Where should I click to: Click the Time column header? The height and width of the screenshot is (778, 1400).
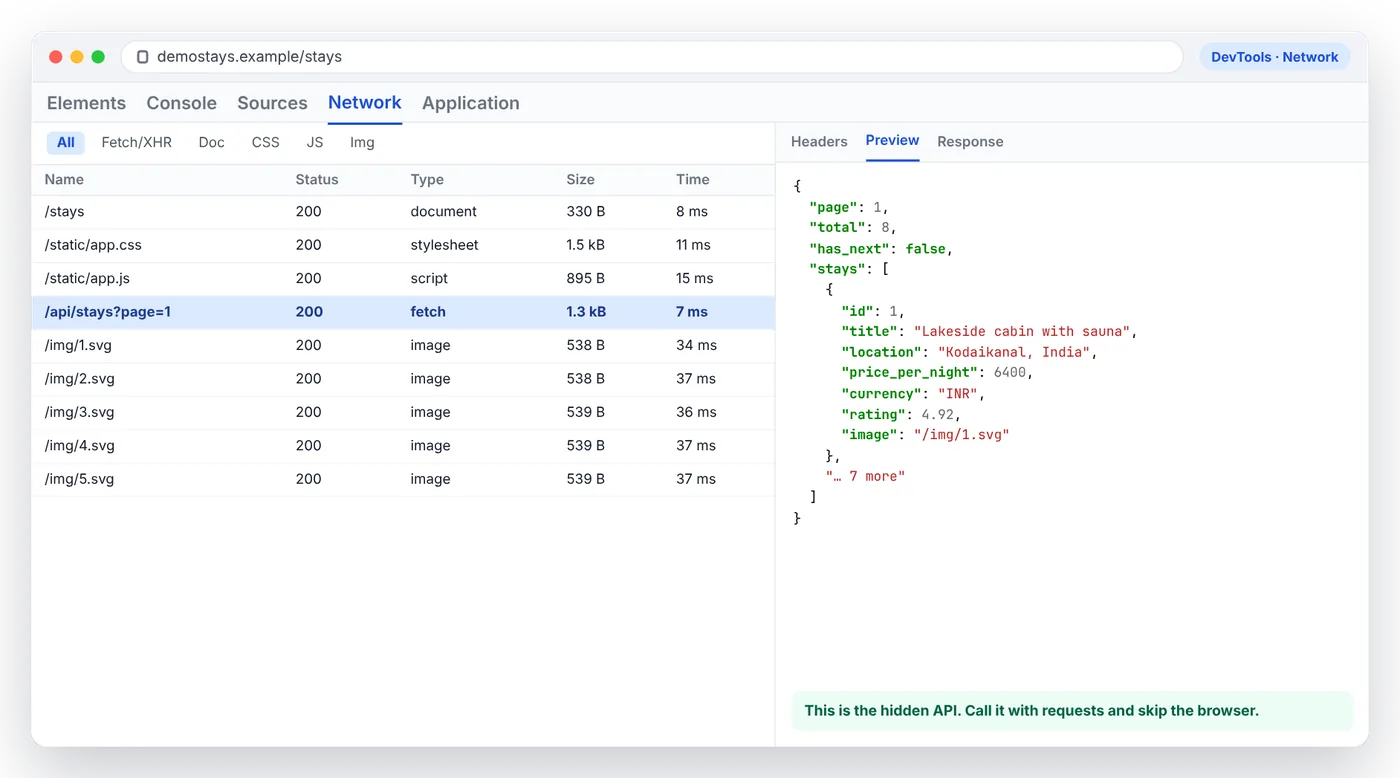click(692, 180)
